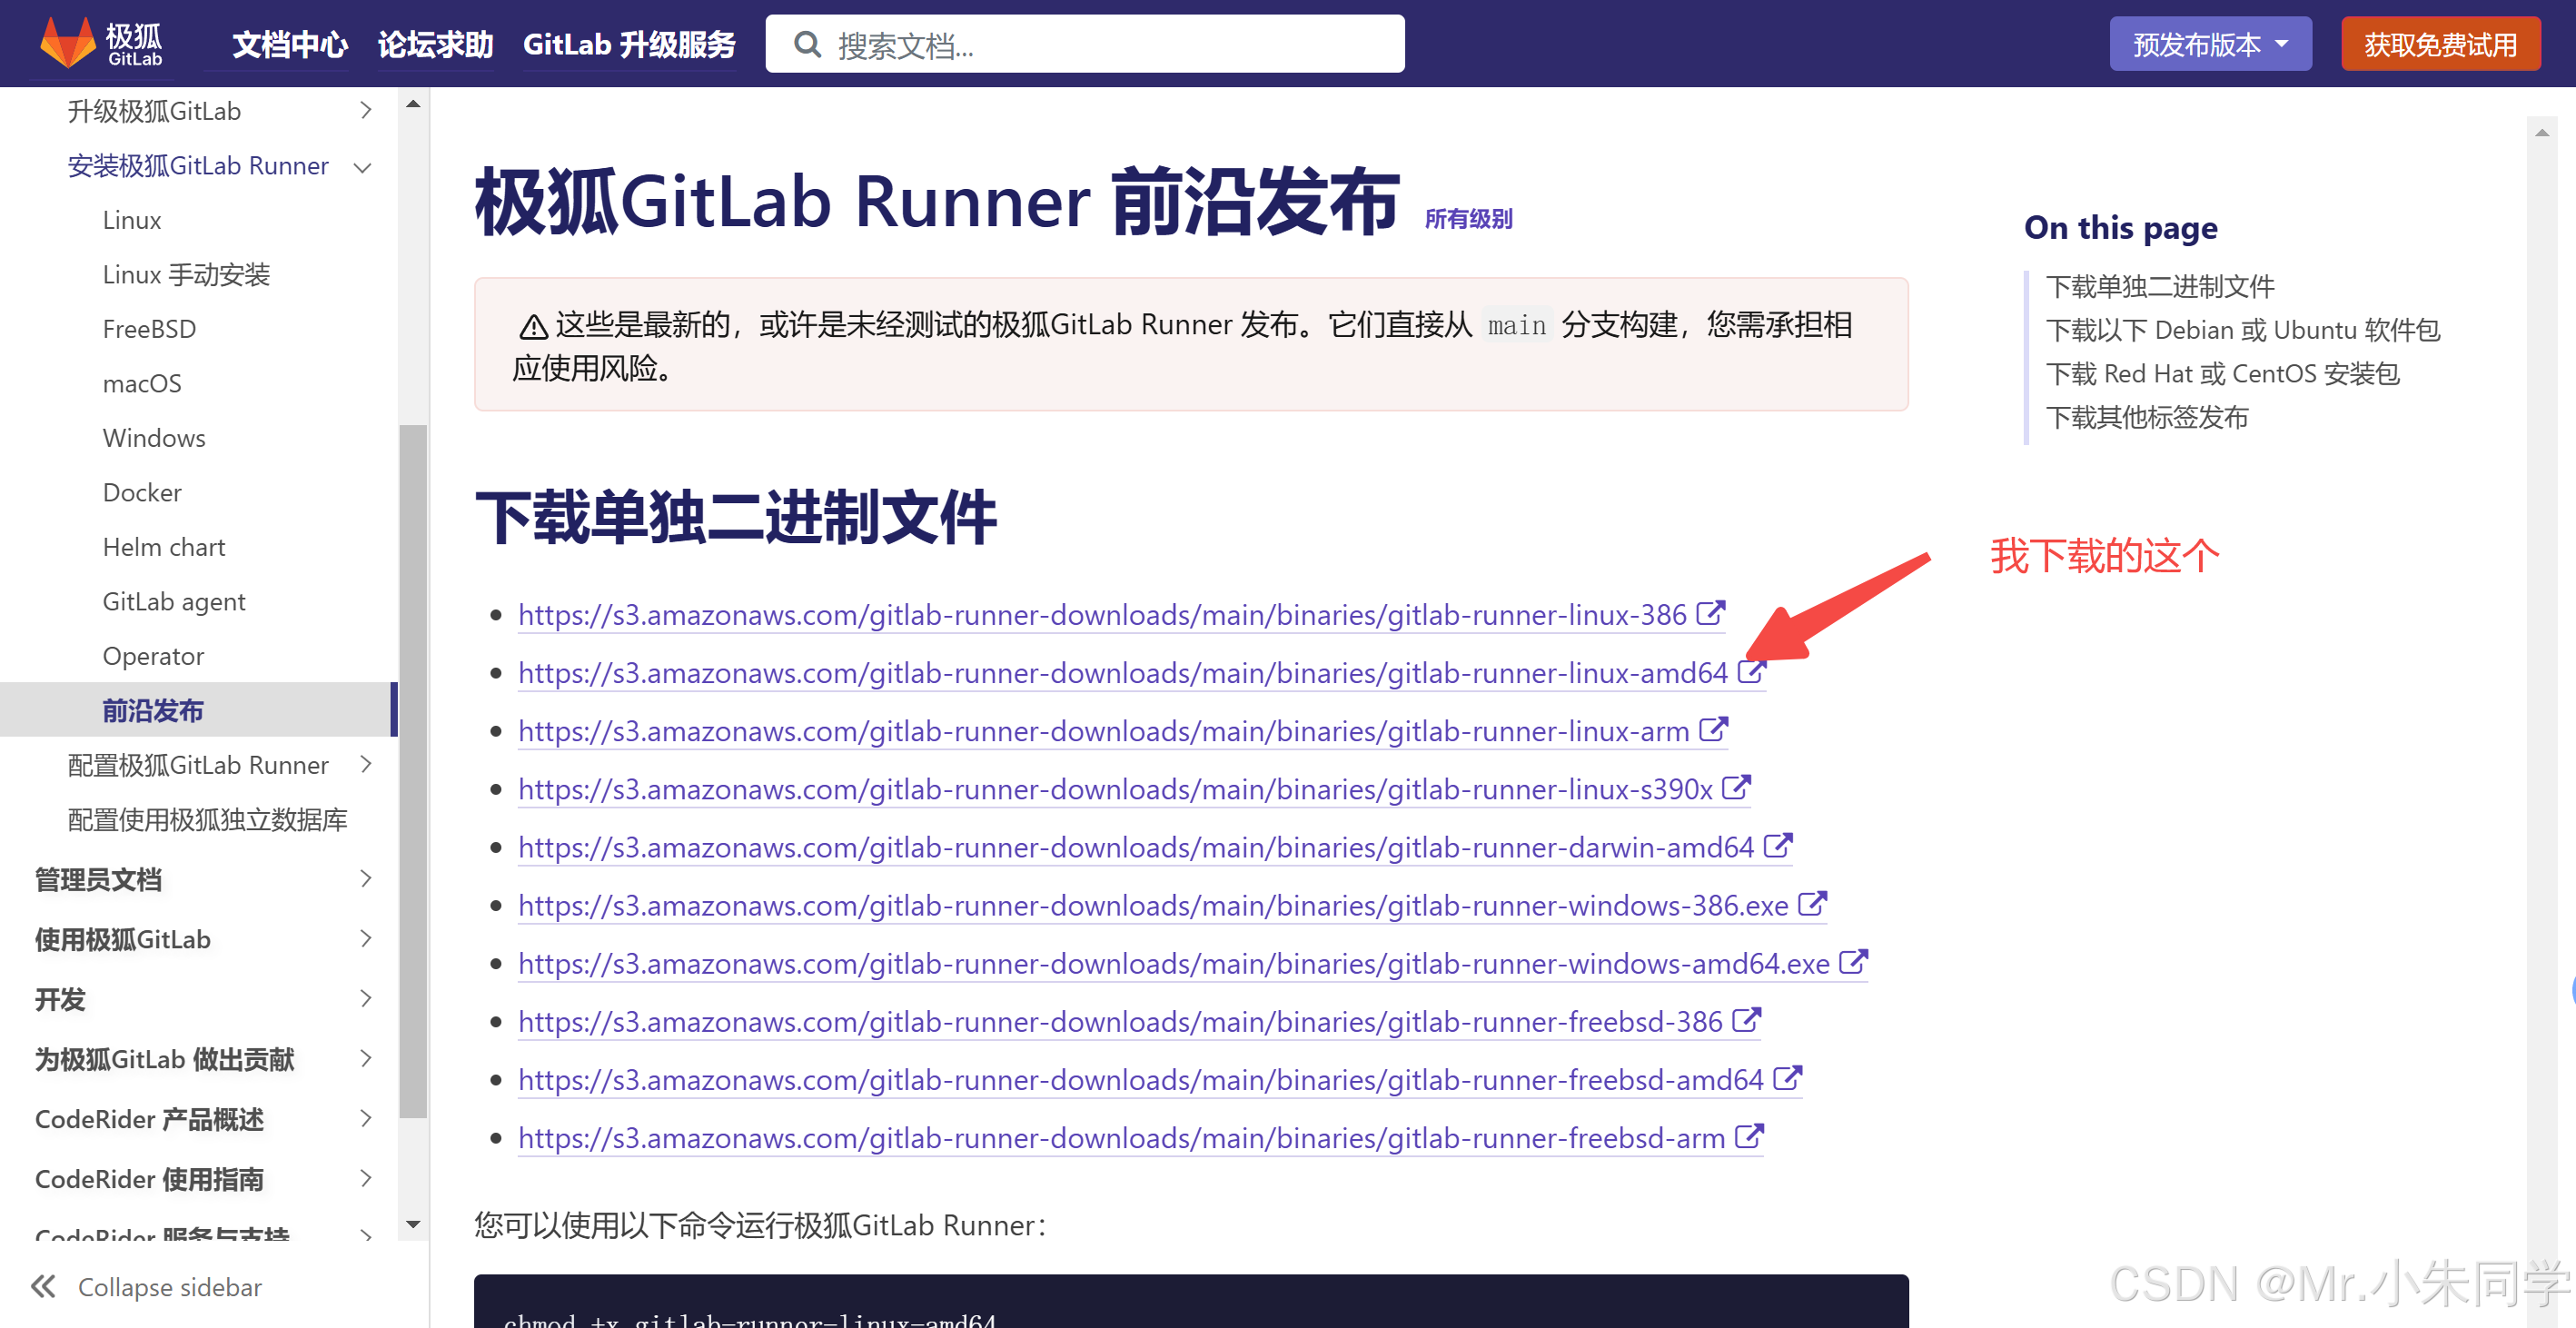The height and width of the screenshot is (1328, 2576).
Task: Open Linux install page in sidebar
Action: pyautogui.click(x=132, y=220)
